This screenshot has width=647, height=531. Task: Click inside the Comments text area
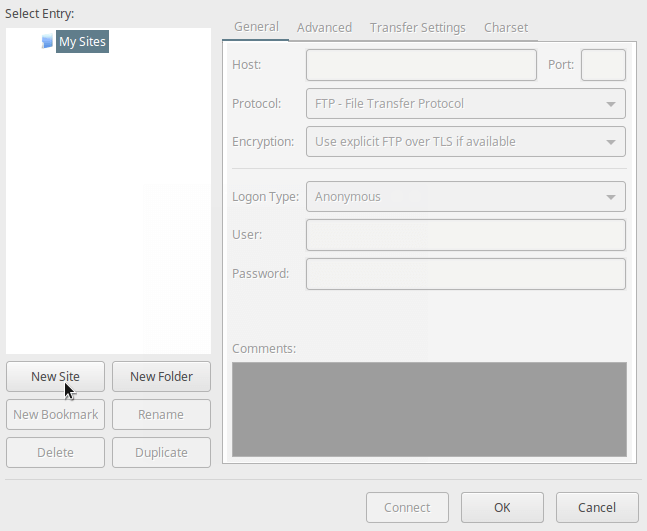pyautogui.click(x=429, y=409)
